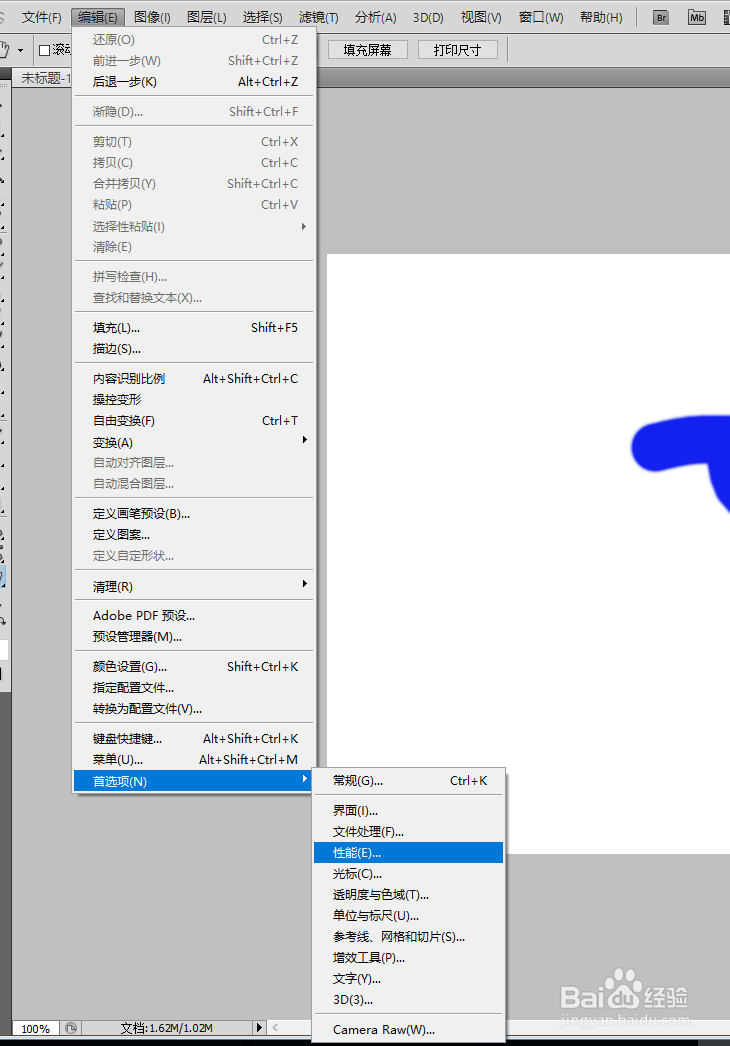Open the 滤镜(T) menu
This screenshot has width=730, height=1046.
tap(318, 17)
